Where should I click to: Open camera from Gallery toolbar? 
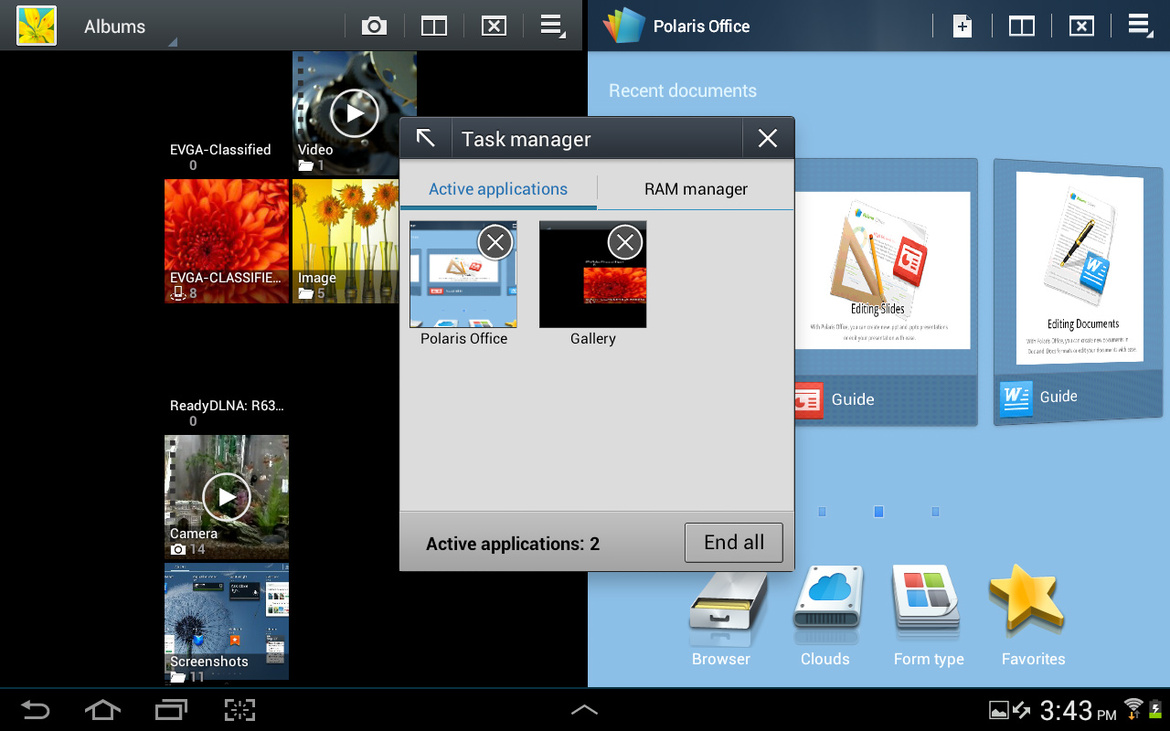coord(374,26)
